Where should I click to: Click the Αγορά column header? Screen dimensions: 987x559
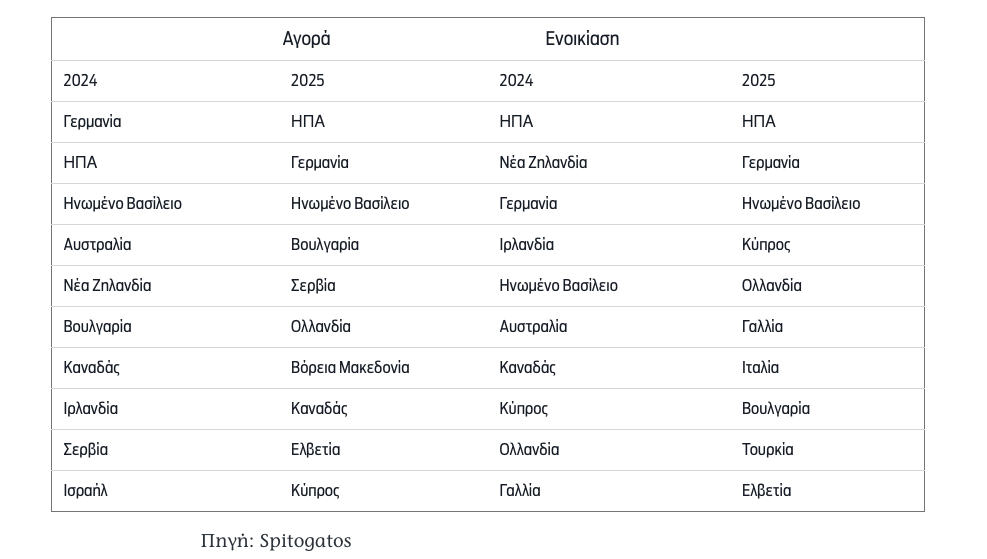coord(306,39)
